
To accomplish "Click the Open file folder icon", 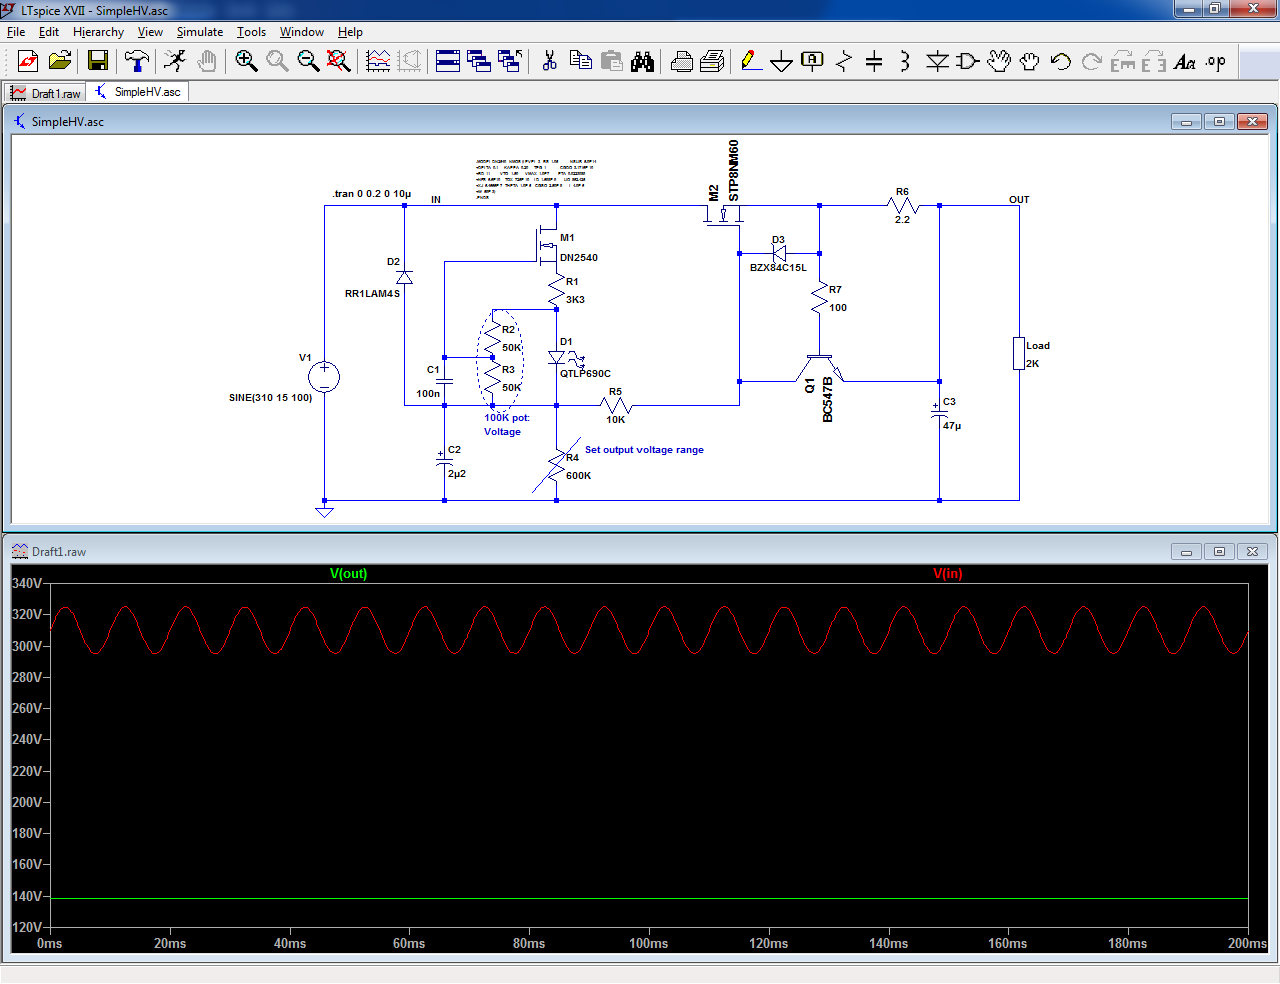I will 60,61.
